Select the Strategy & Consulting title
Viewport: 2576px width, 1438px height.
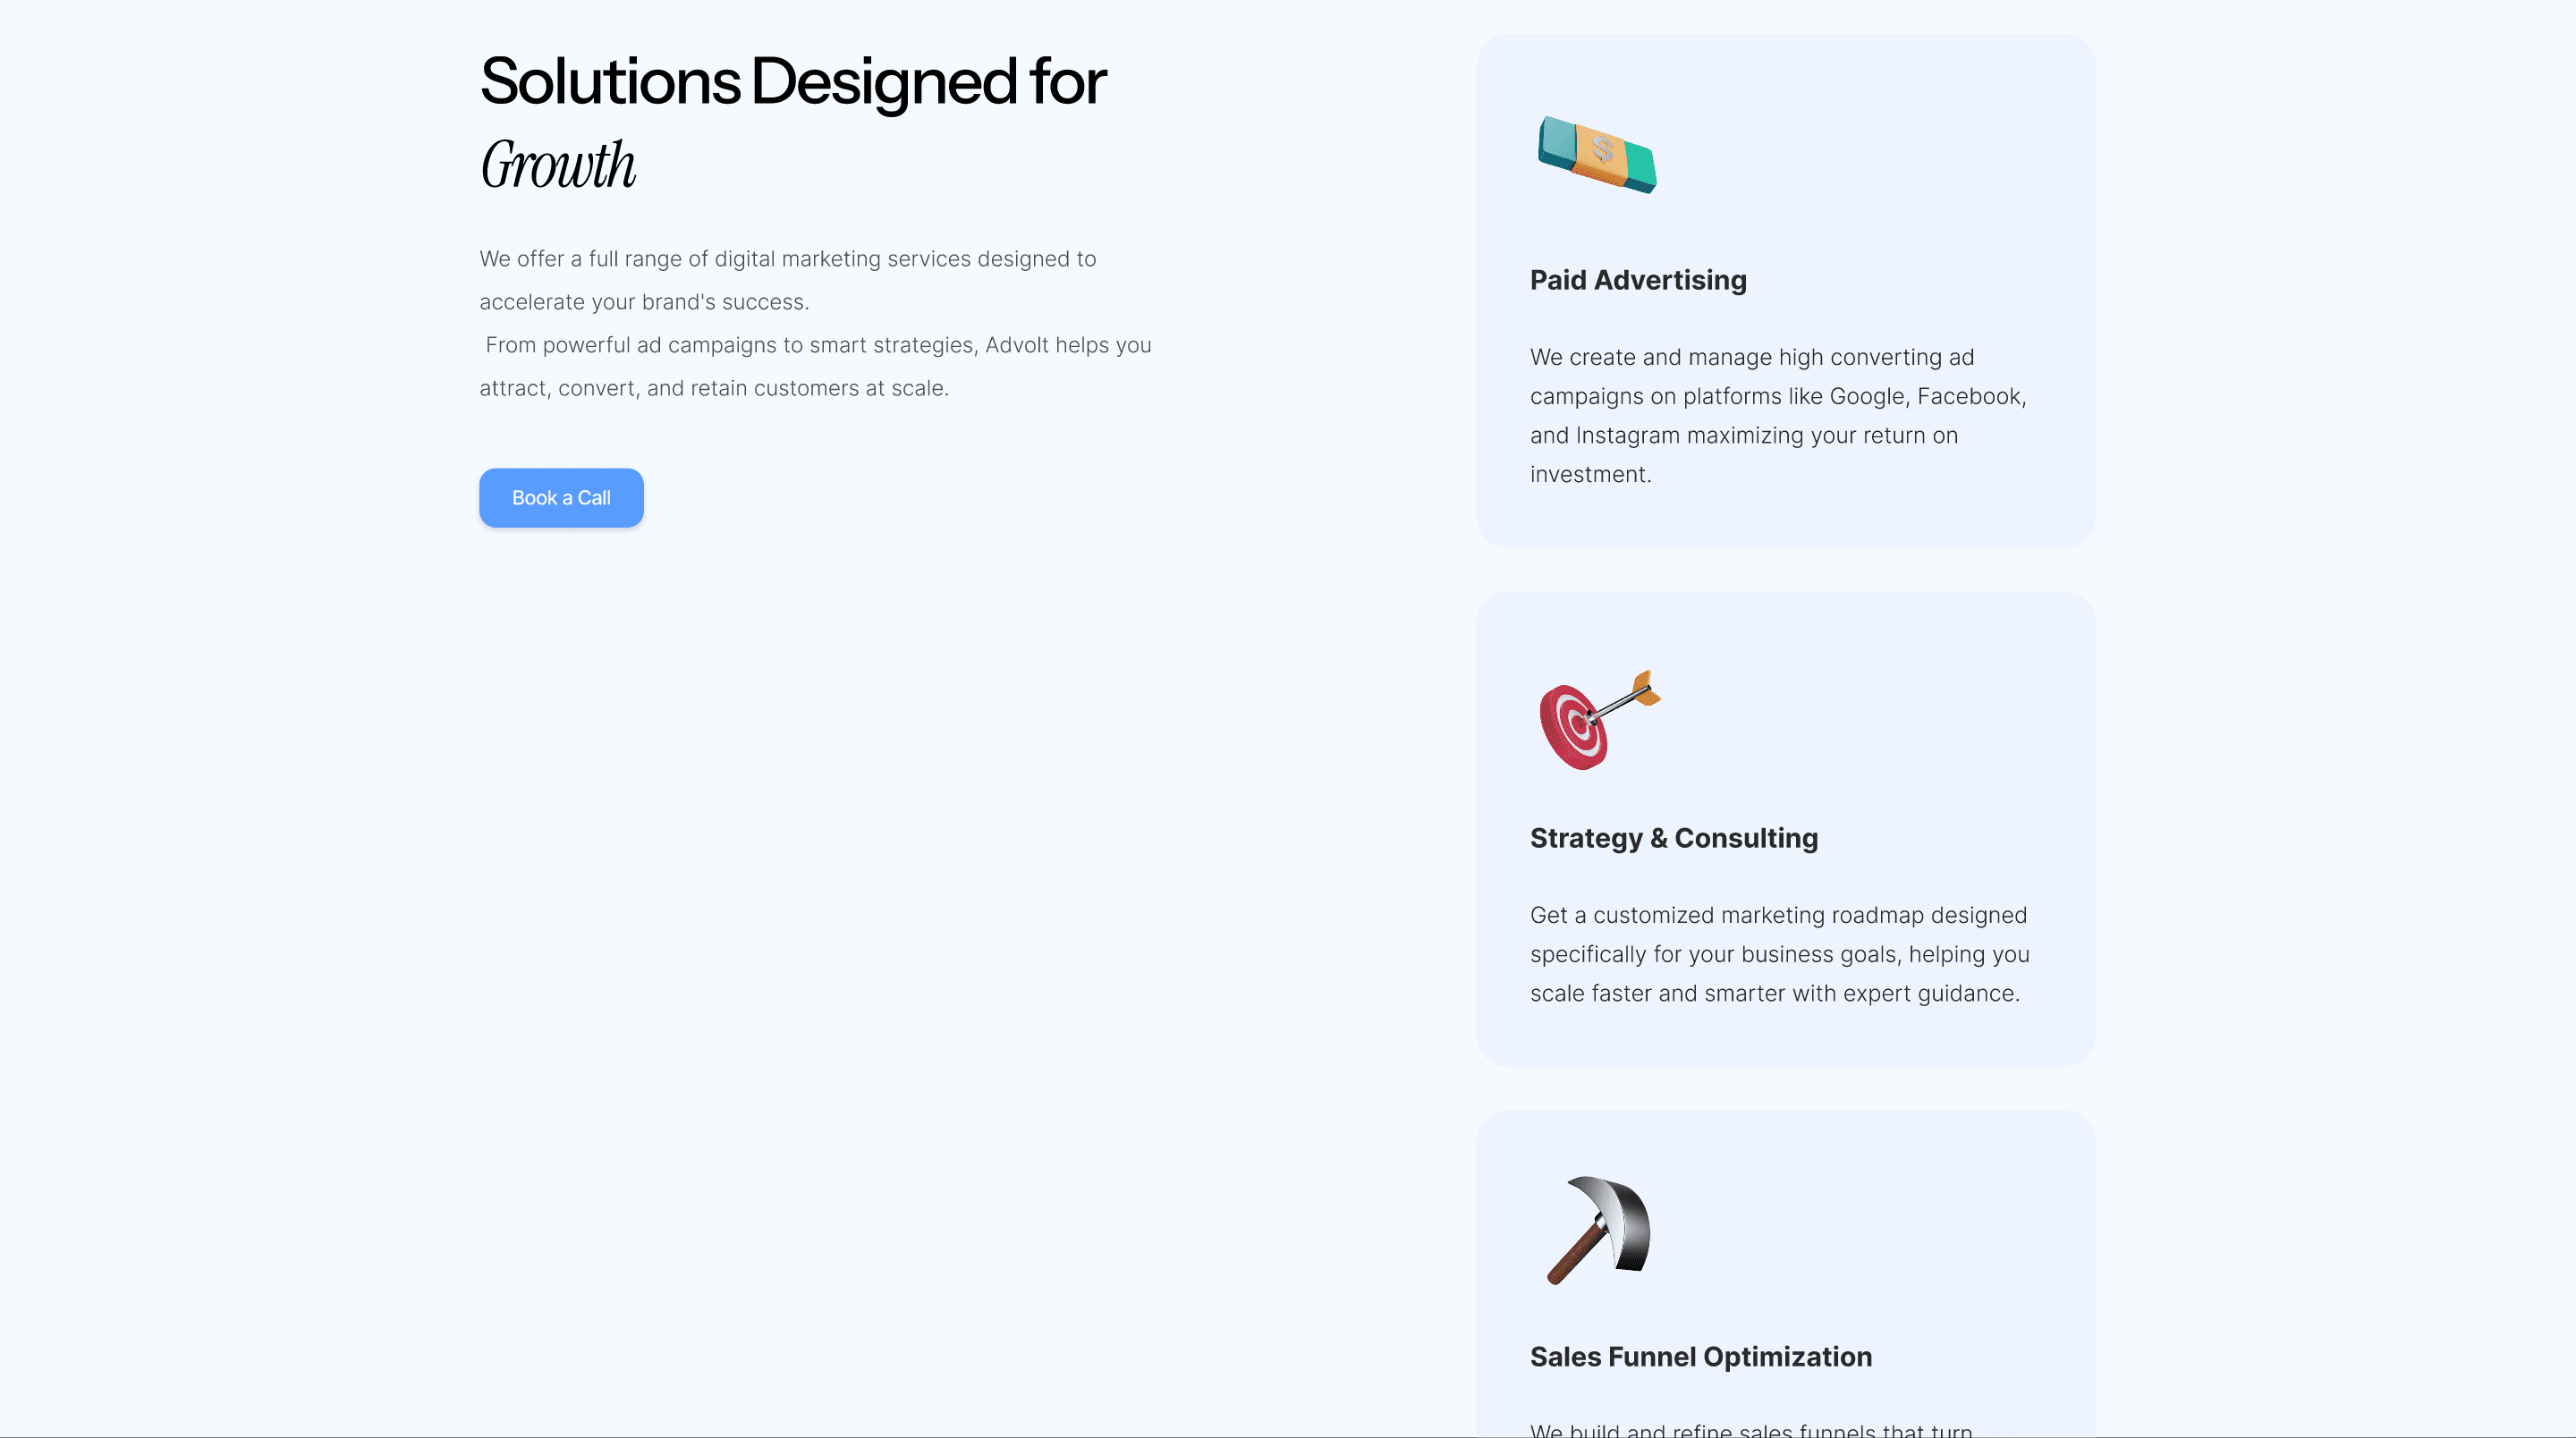tap(1673, 838)
